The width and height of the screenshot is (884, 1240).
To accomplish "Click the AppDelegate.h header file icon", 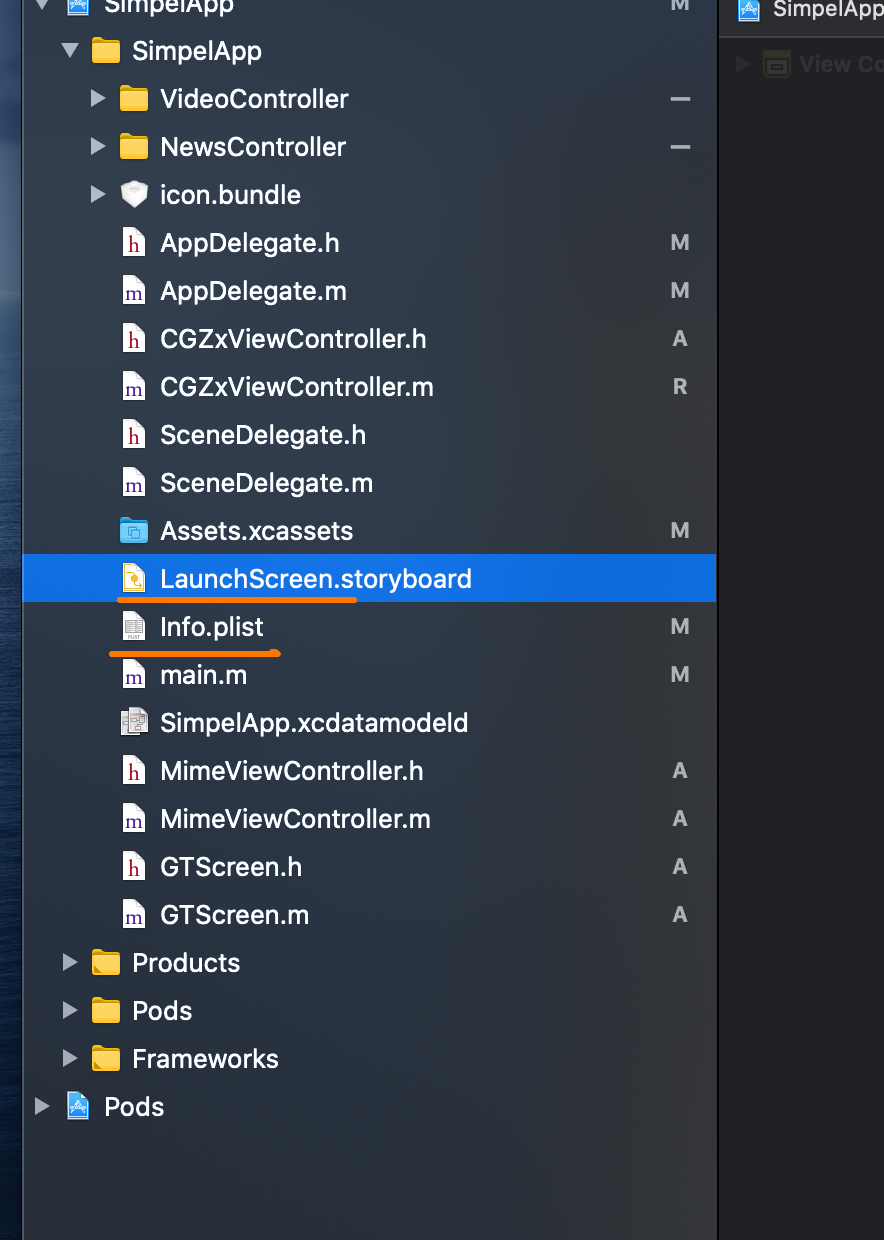I will pos(133,243).
